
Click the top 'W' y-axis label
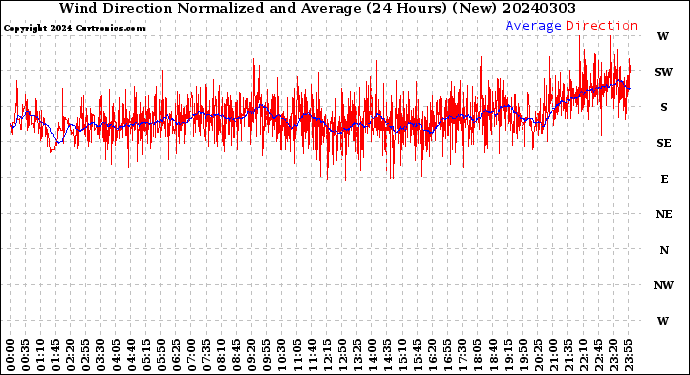point(663,37)
